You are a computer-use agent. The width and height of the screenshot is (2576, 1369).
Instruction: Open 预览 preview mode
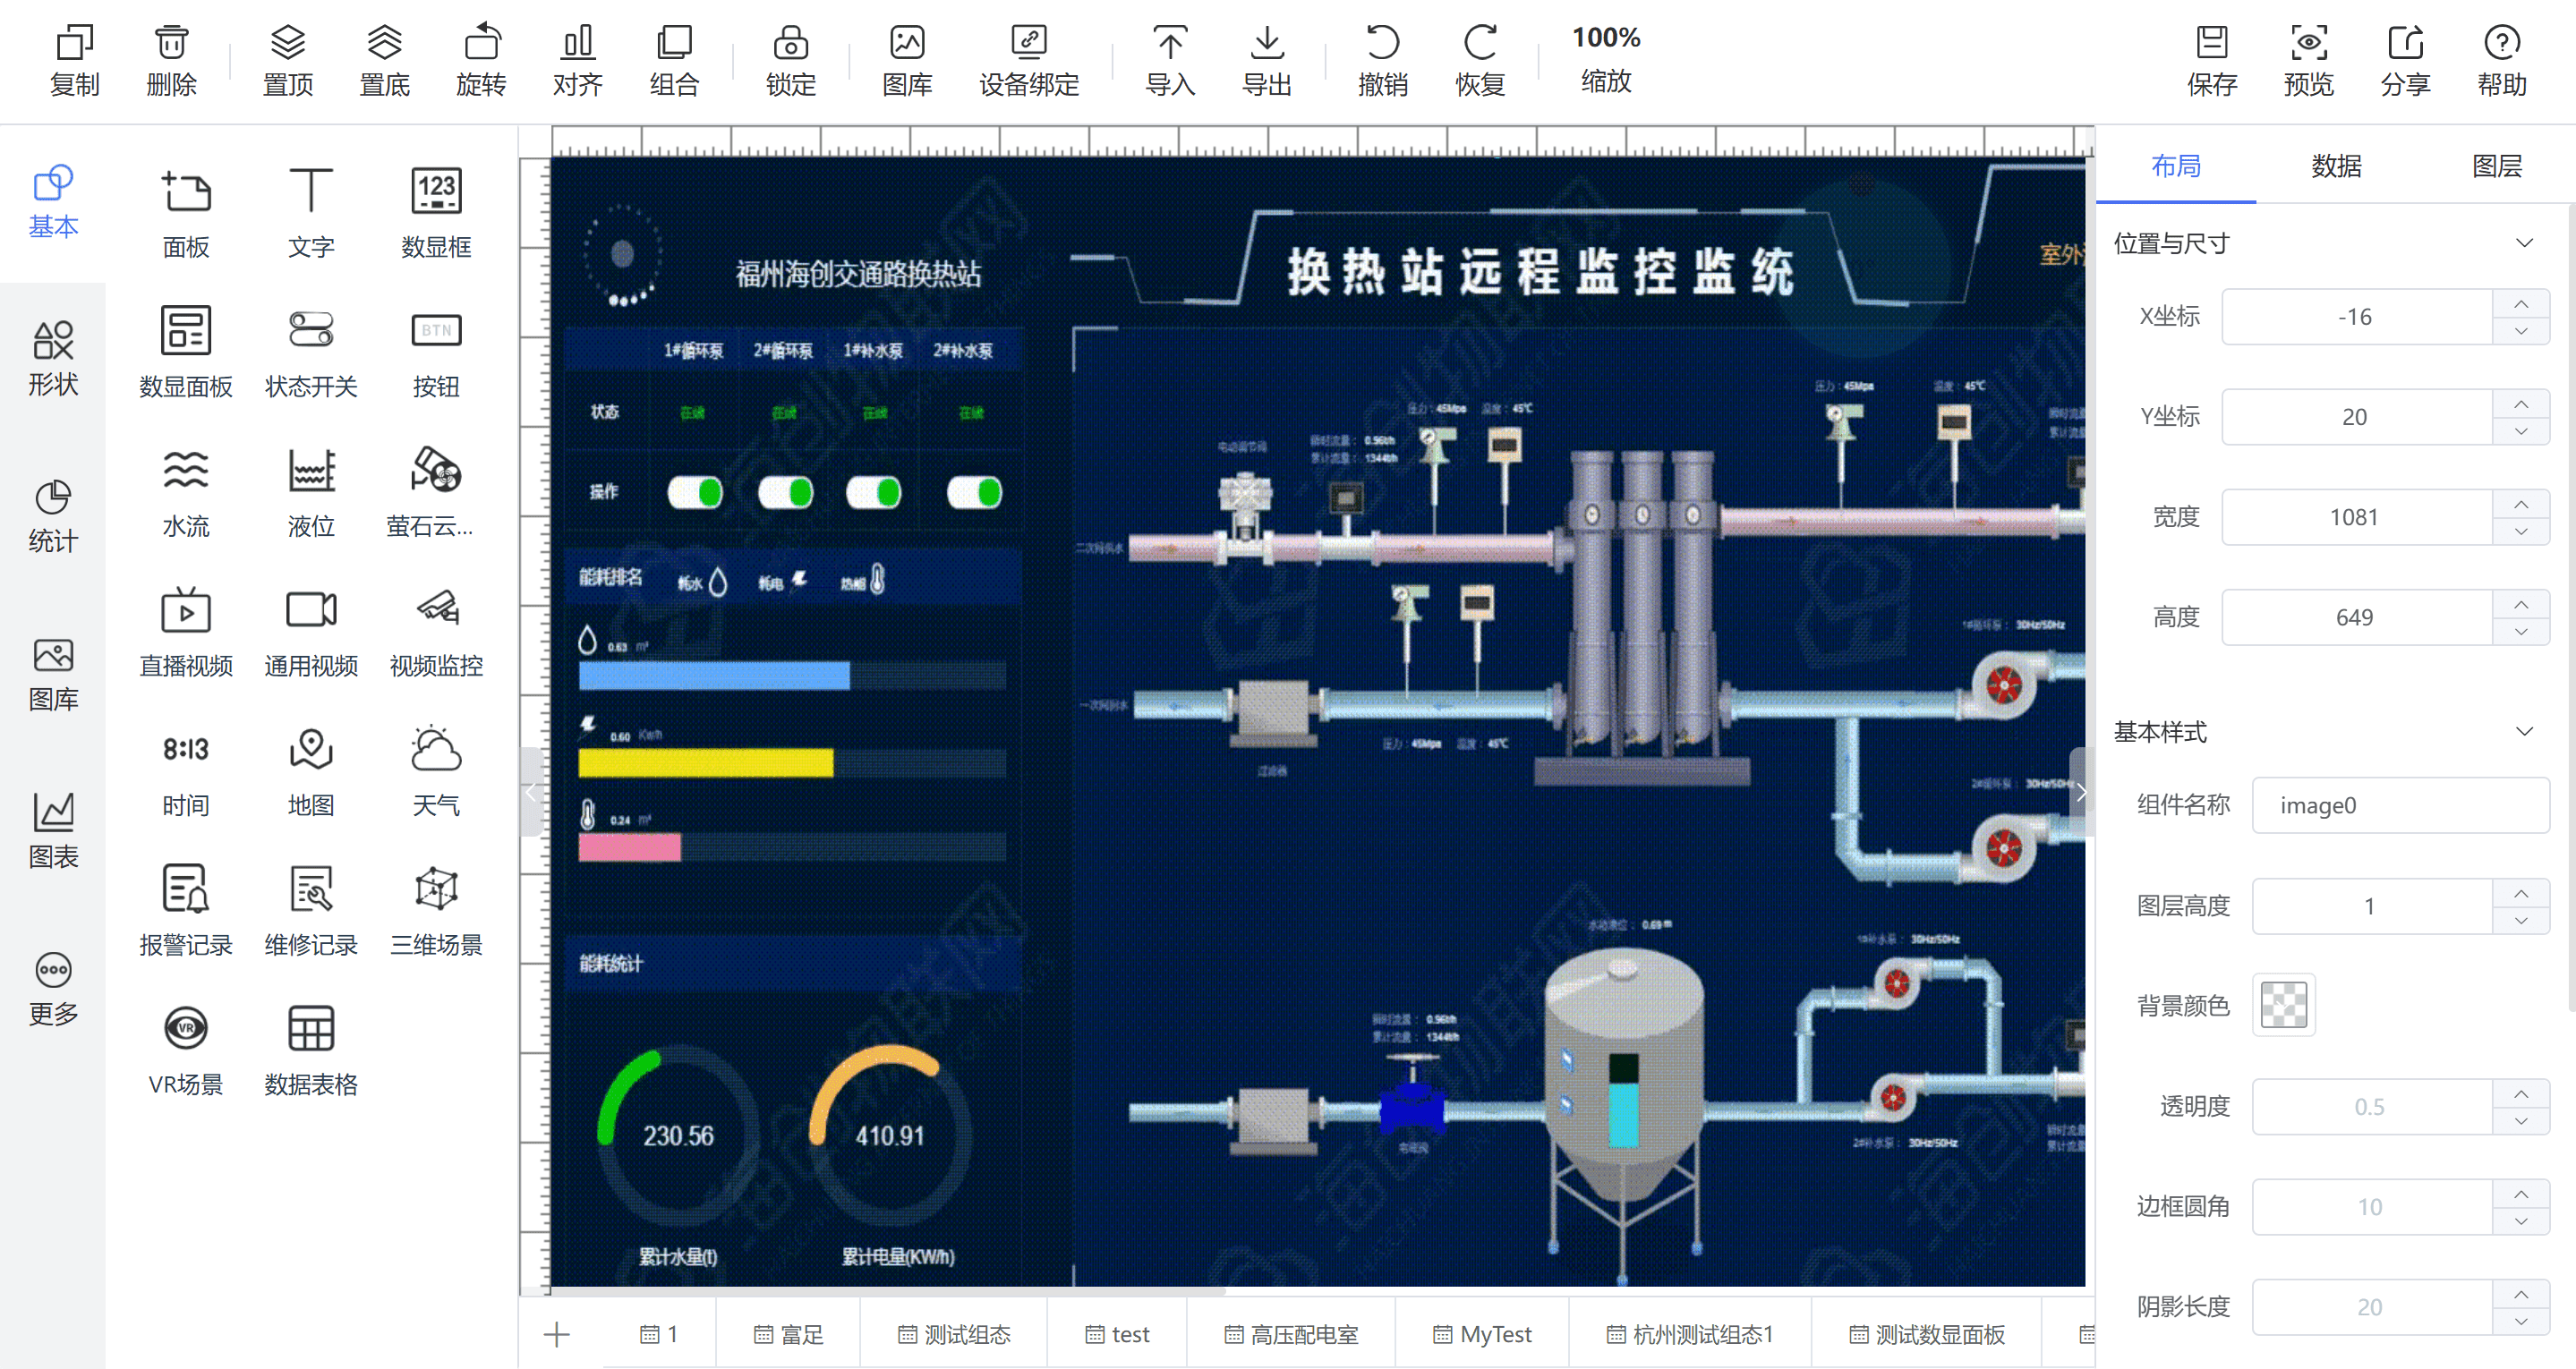pos(2309,60)
